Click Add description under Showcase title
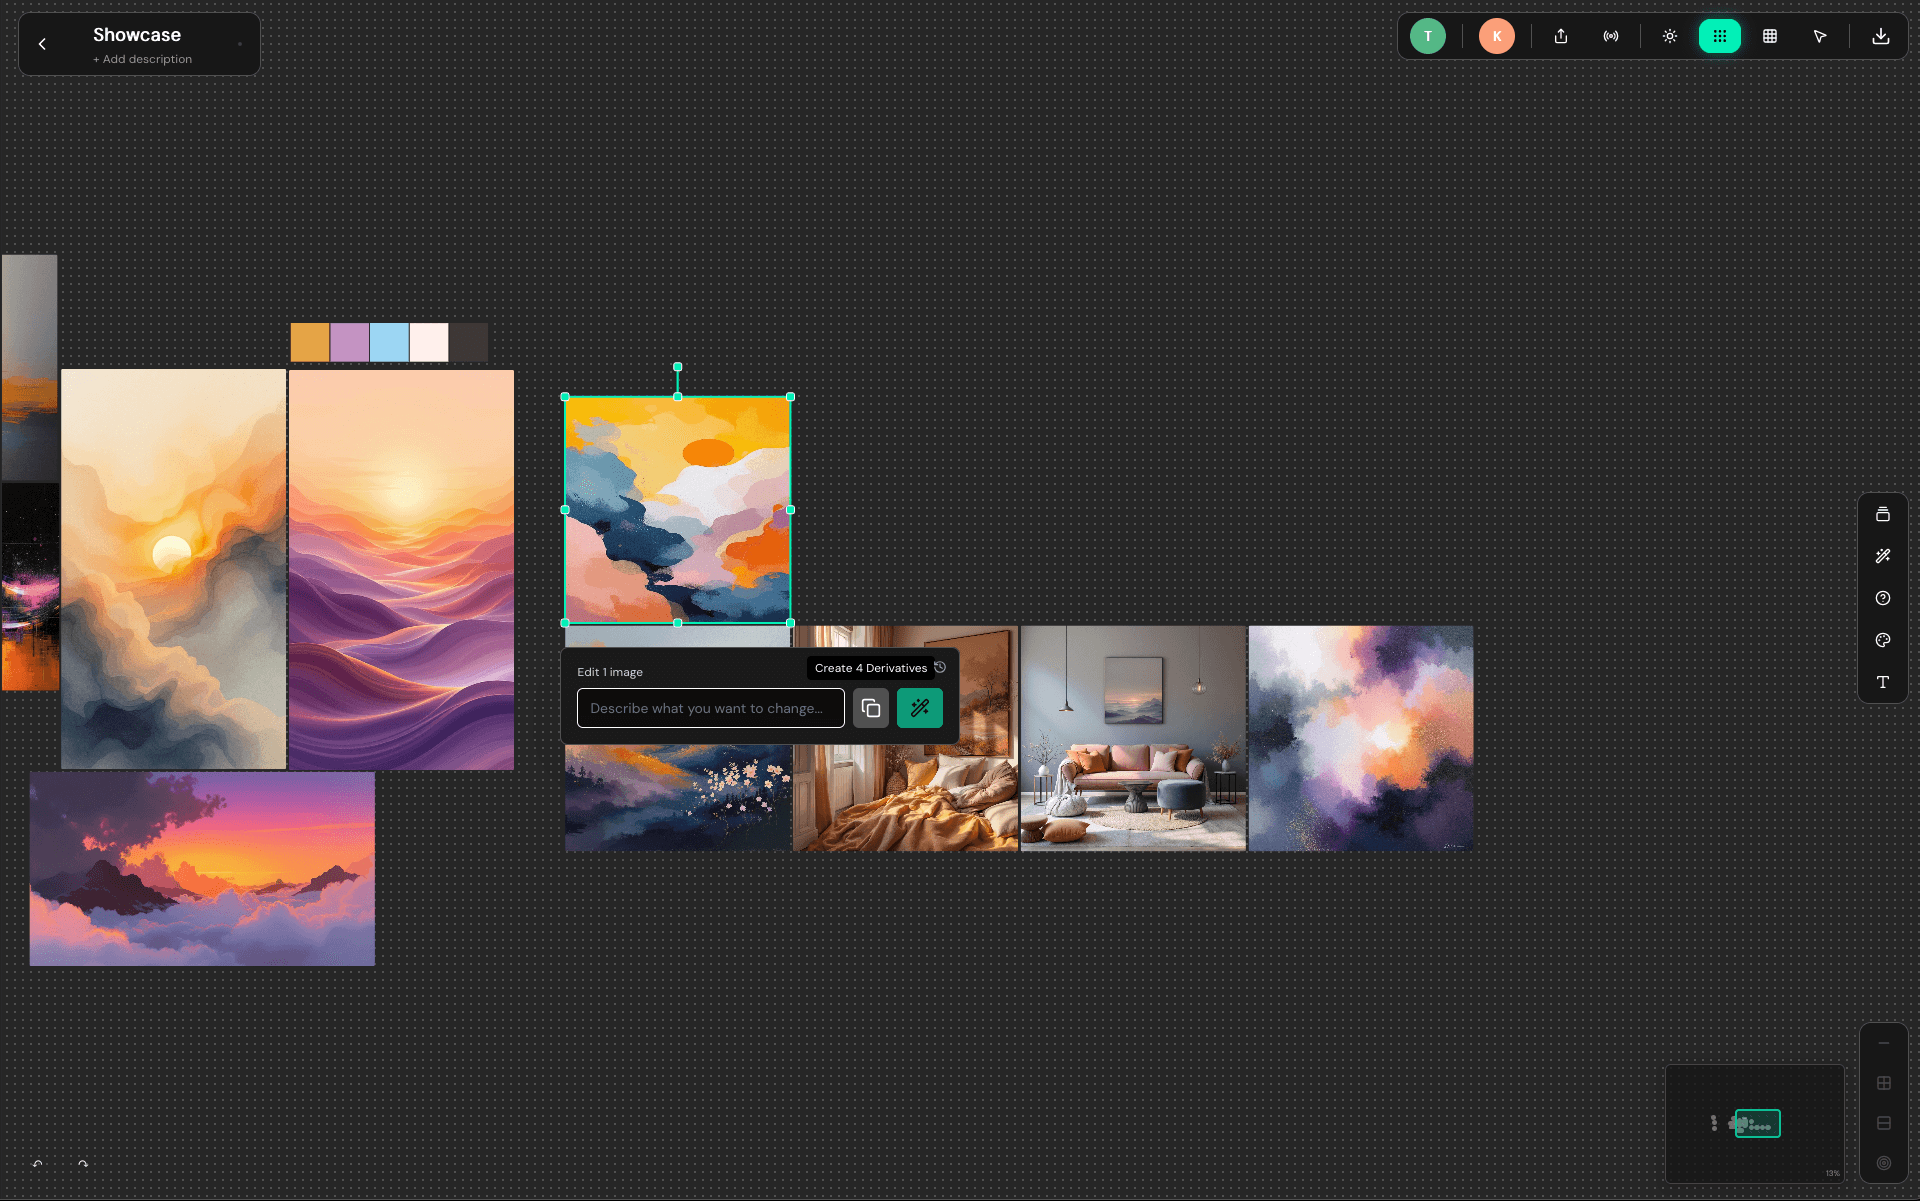 (142, 59)
